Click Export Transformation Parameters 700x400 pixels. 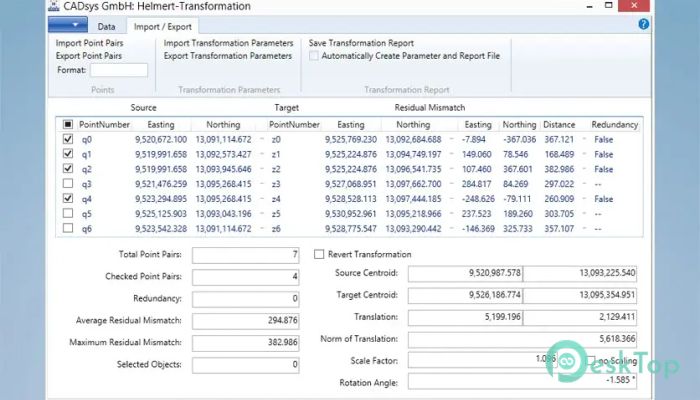coord(228,56)
